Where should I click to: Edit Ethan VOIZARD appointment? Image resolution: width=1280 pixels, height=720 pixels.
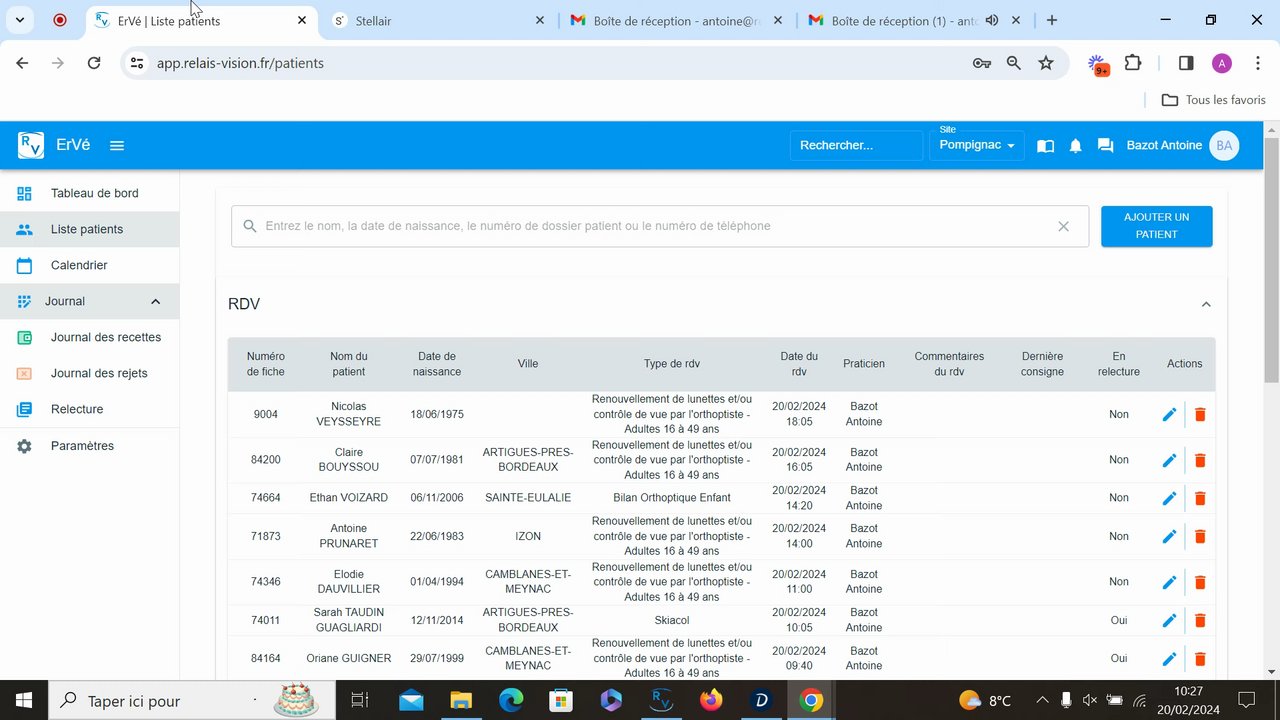pos(1169,498)
